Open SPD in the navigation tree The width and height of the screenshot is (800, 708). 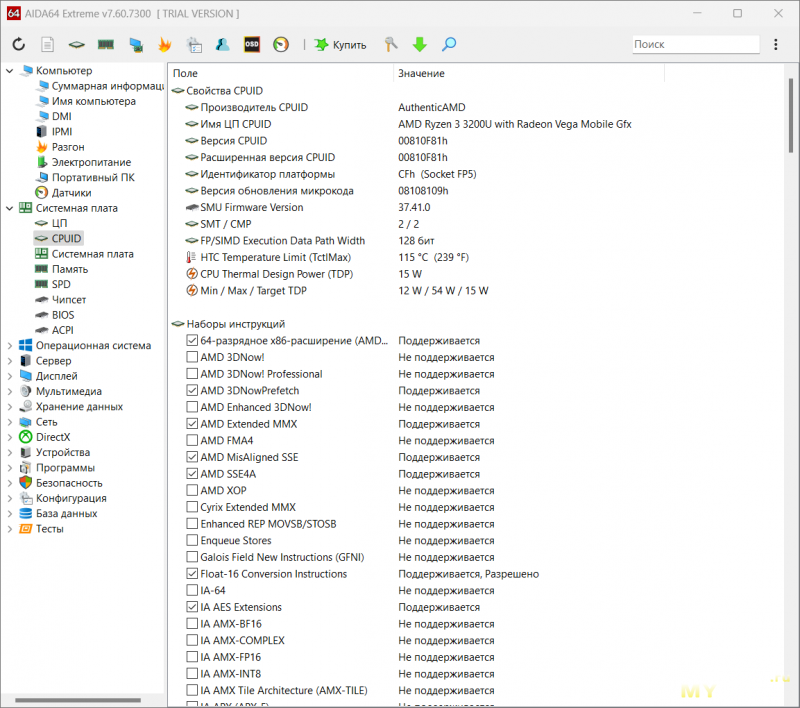(61, 285)
